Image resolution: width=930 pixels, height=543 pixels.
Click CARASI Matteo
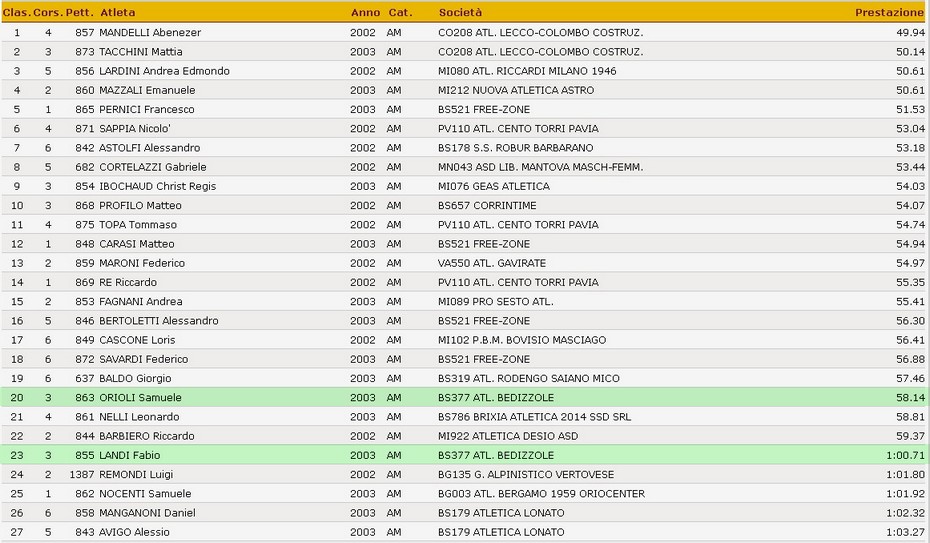[137, 244]
